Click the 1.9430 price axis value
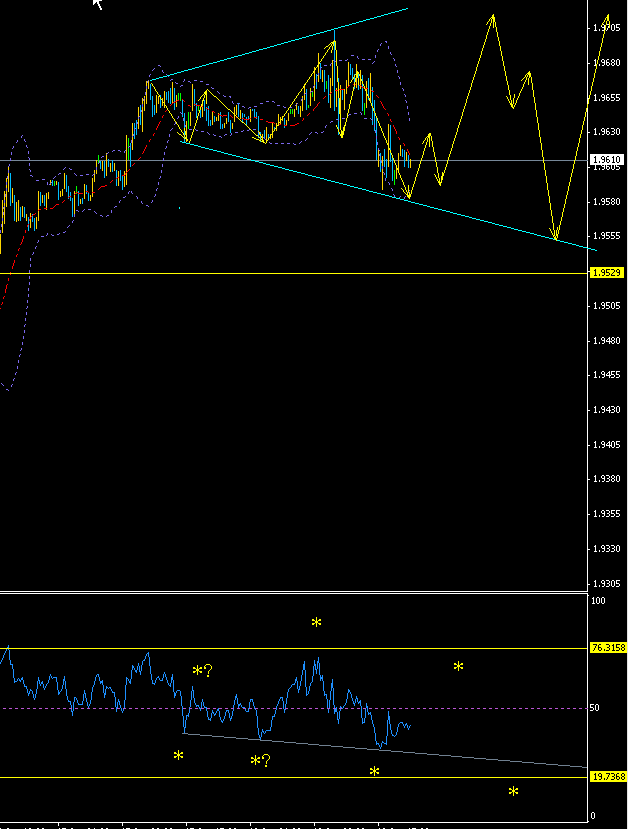 607,410
